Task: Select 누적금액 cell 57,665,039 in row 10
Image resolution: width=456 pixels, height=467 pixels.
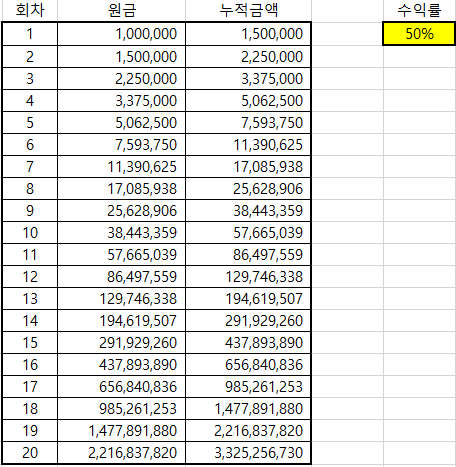Action: point(248,233)
